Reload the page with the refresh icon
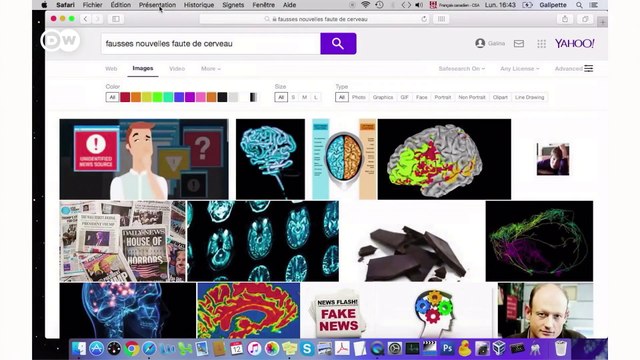 click(x=424, y=19)
